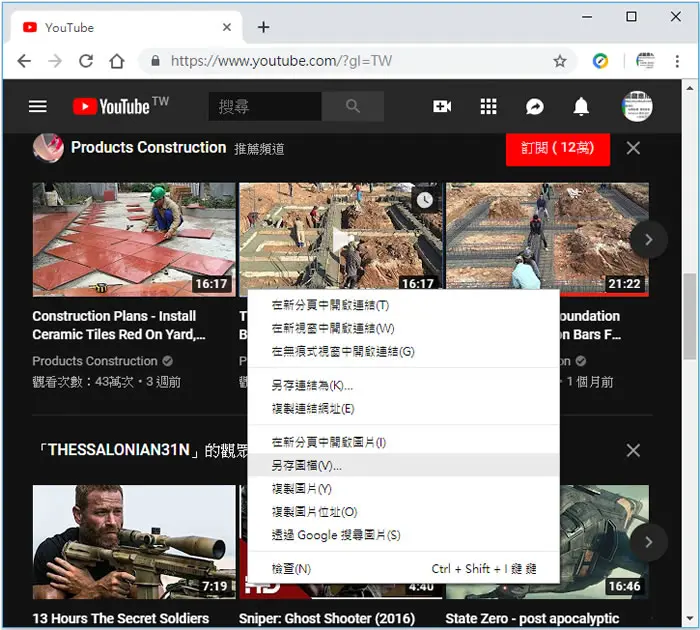Open the notifications bell

(581, 106)
